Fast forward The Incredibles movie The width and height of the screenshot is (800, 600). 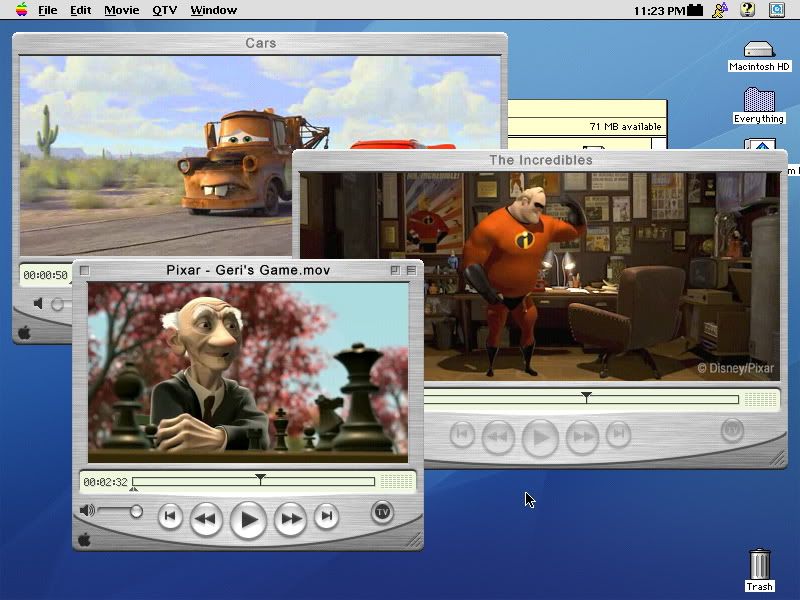point(582,437)
